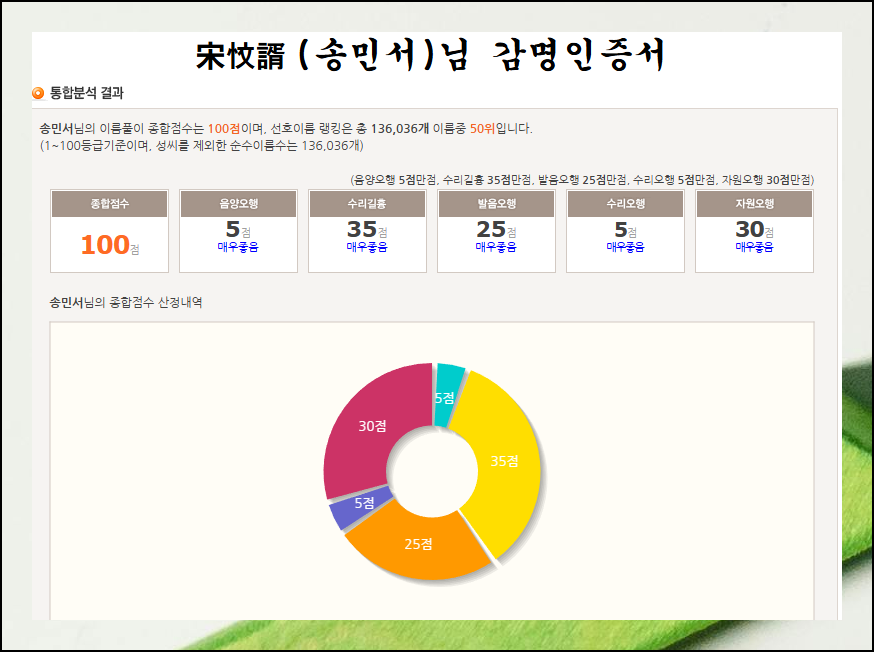Click 매우좋음 link under 수리오행
Image resolution: width=874 pixels, height=652 pixels.
[x=625, y=247]
